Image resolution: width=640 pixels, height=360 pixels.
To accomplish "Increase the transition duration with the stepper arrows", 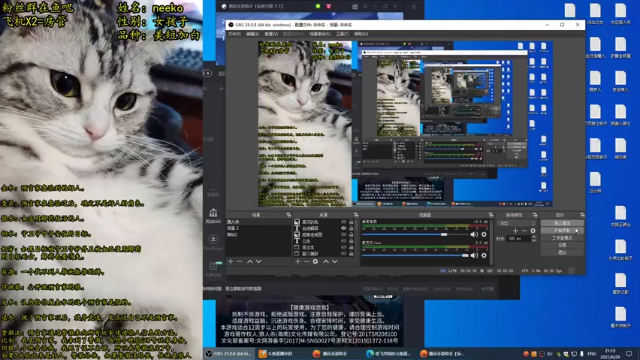I will 534,238.
